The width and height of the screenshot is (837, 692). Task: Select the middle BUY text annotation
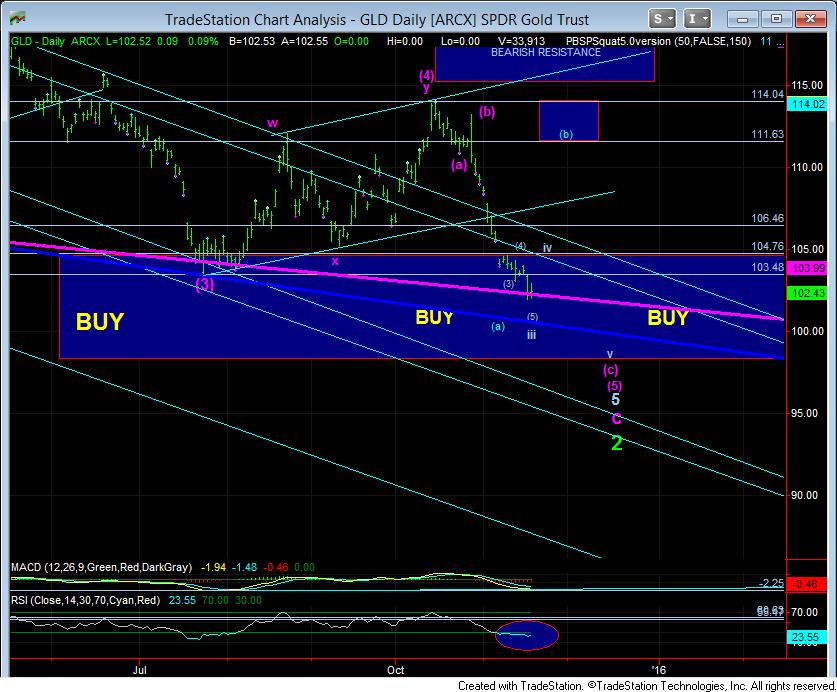coord(434,318)
